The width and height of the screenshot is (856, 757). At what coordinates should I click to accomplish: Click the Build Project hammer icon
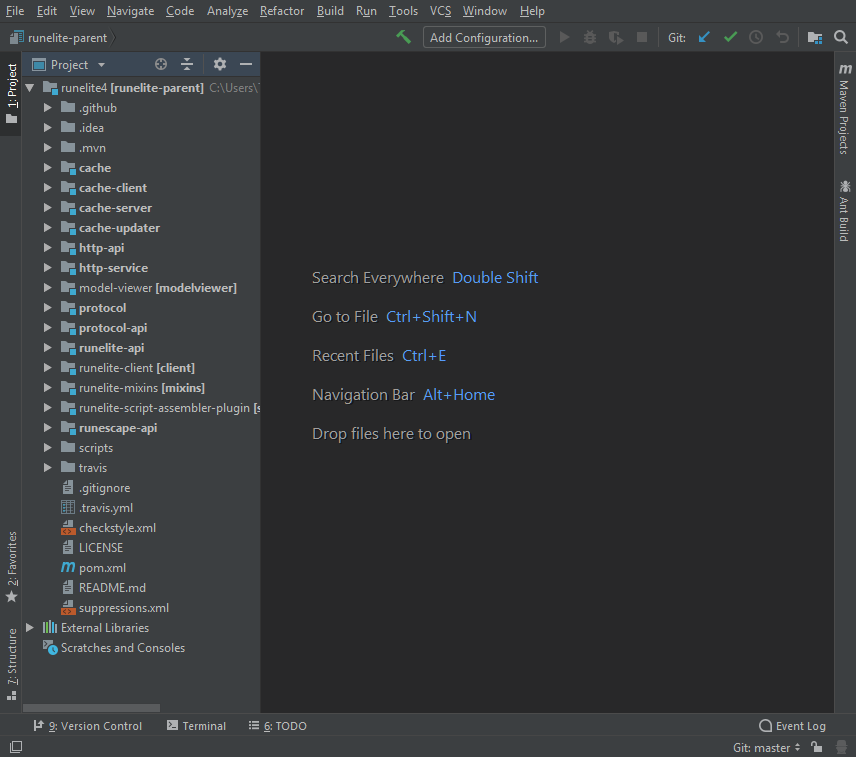tap(403, 37)
